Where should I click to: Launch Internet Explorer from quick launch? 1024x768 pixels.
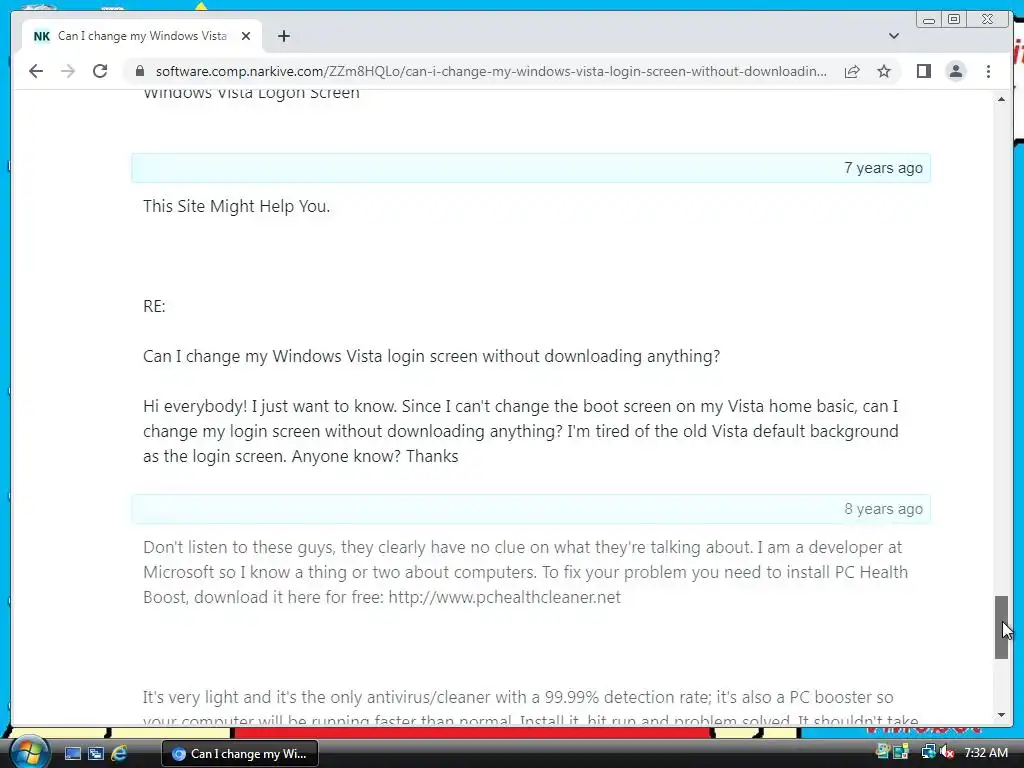pyautogui.click(x=119, y=754)
